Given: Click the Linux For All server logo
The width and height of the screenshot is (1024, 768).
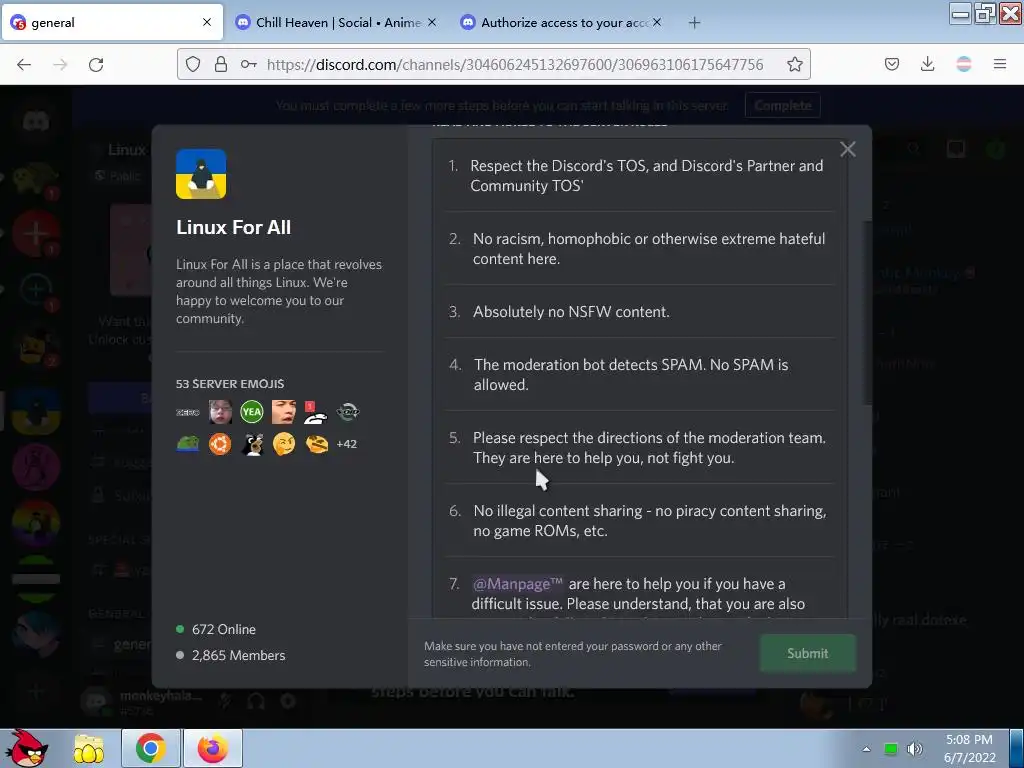Looking at the screenshot, I should pos(201,174).
